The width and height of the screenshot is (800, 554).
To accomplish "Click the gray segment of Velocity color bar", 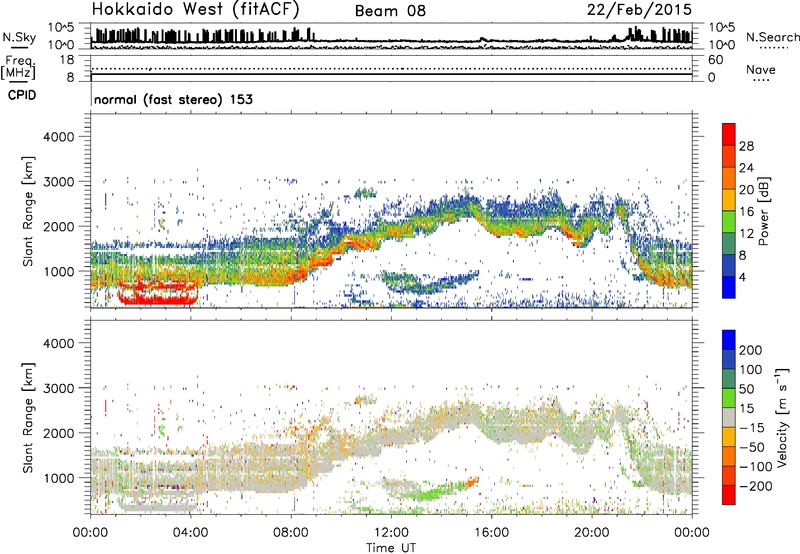I will click(729, 417).
